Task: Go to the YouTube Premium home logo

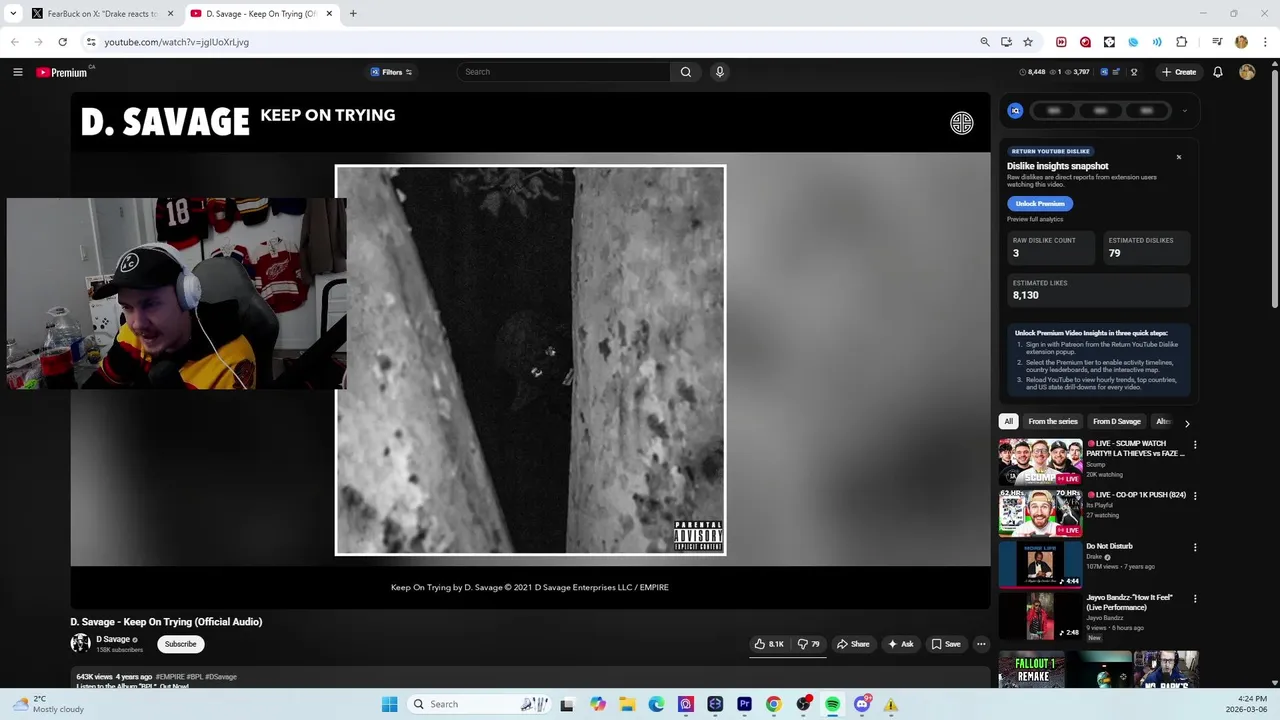Action: (x=62, y=72)
